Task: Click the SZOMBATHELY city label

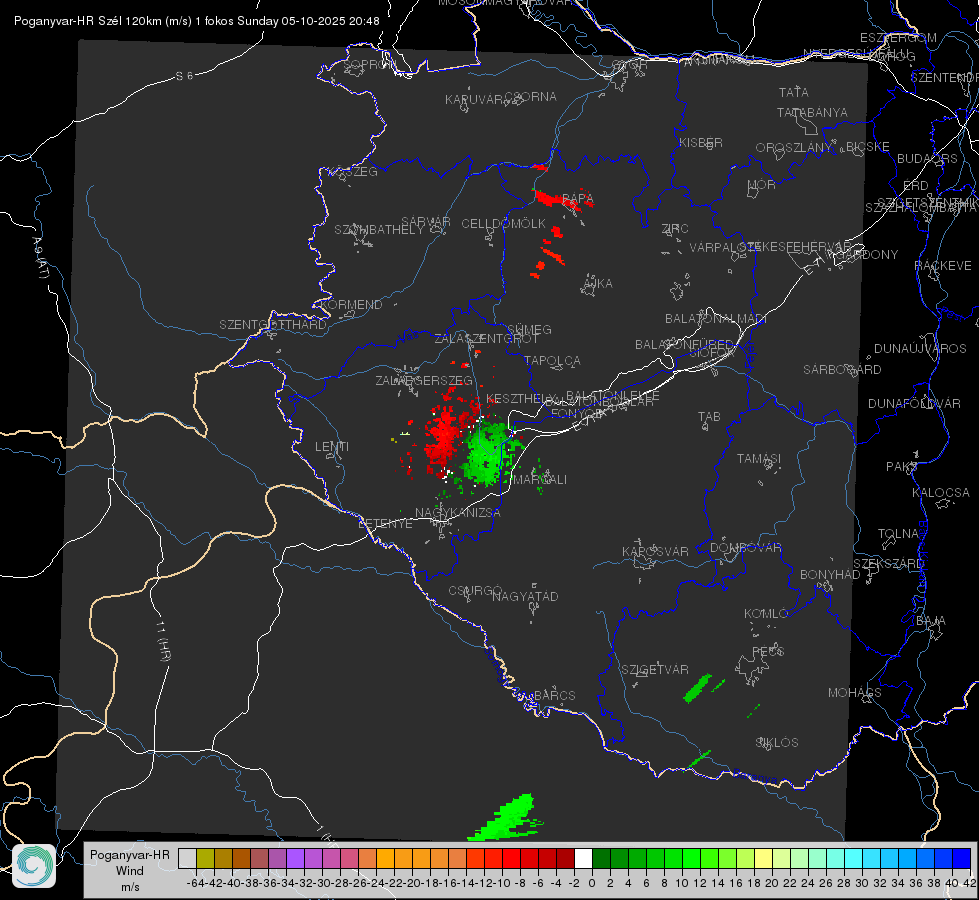Action: pyautogui.click(x=379, y=230)
